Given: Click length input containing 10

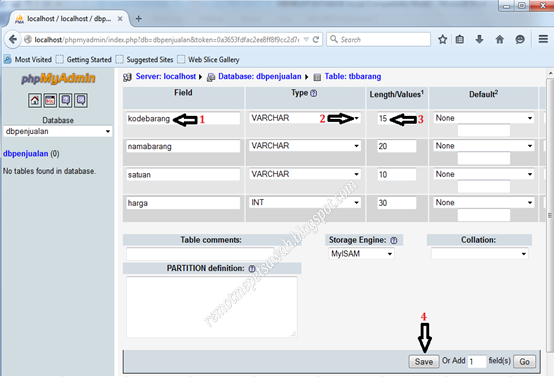Looking at the screenshot, I should [x=396, y=175].
